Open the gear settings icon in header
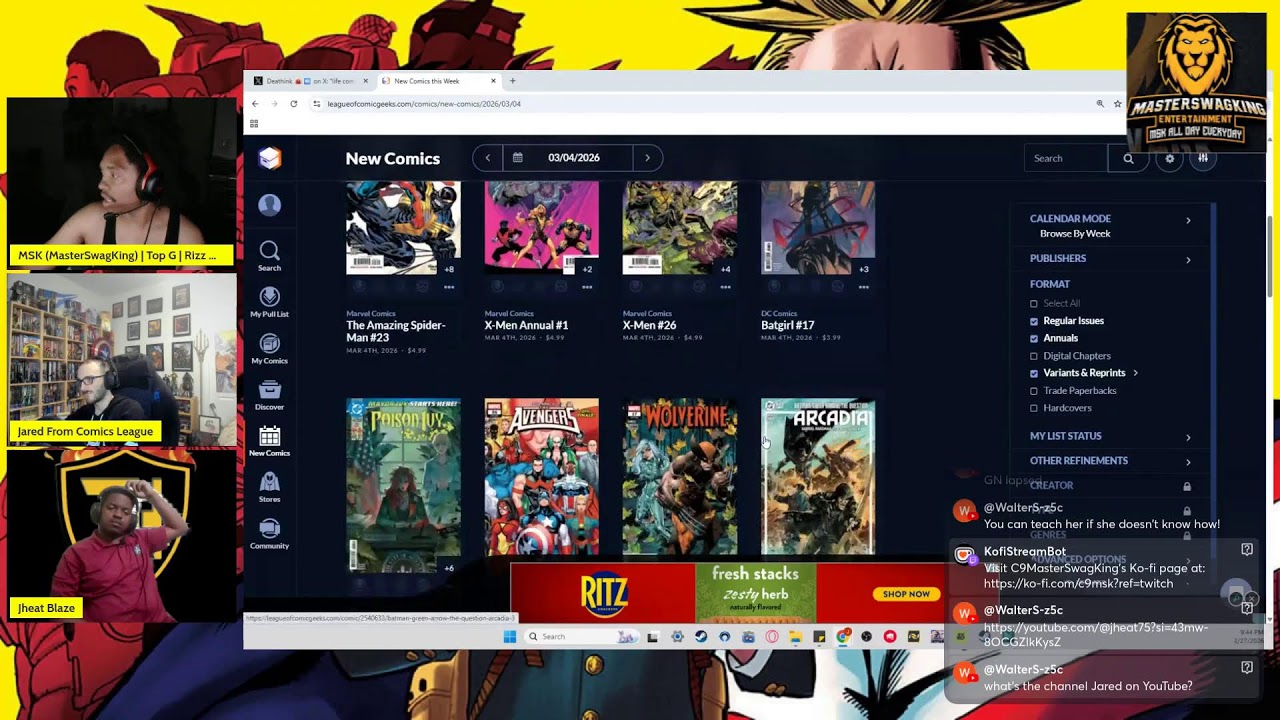1280x720 pixels. [x=1169, y=158]
